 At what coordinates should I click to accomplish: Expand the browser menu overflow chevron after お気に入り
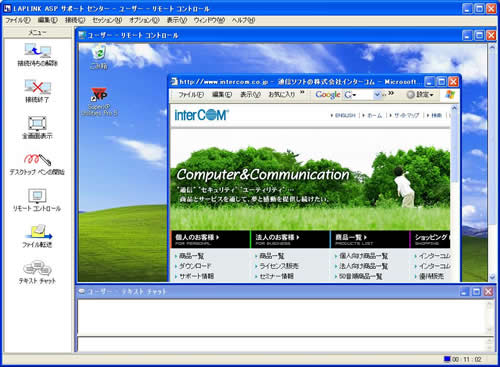302,93
